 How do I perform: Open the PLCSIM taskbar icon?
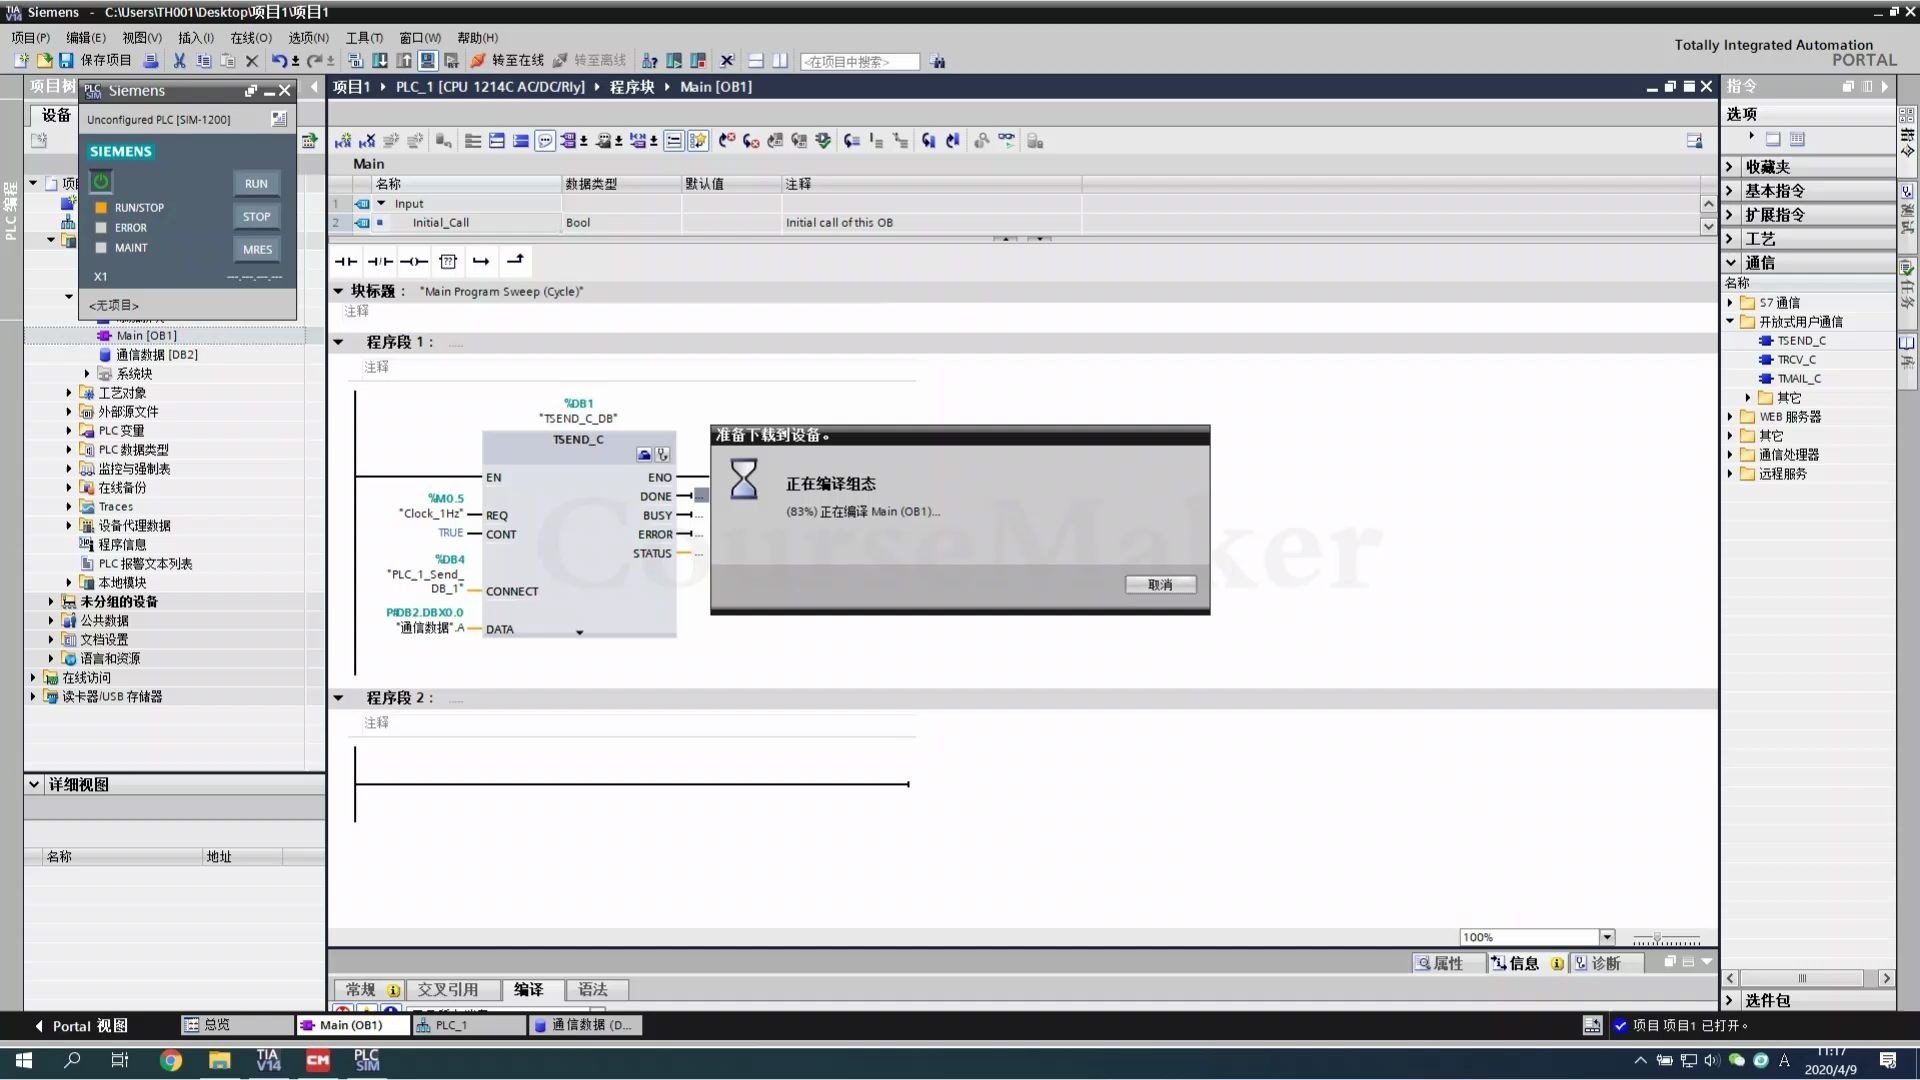pyautogui.click(x=367, y=1060)
